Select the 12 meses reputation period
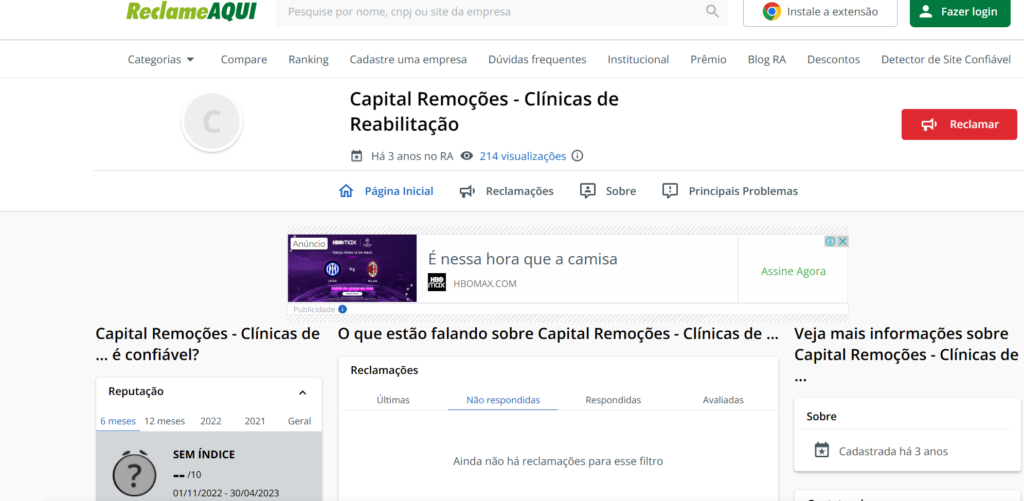 [164, 421]
